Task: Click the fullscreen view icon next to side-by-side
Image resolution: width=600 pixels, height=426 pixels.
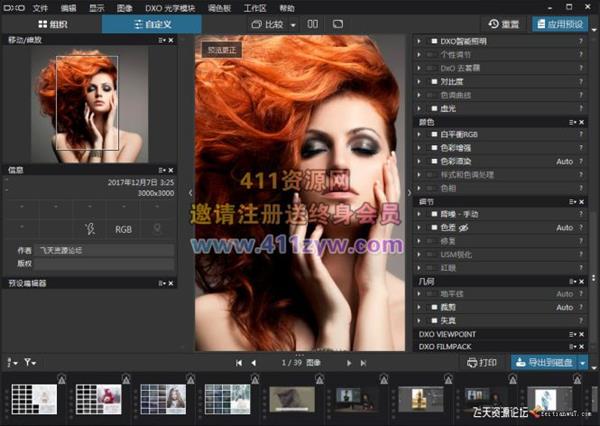Action: 338,23
